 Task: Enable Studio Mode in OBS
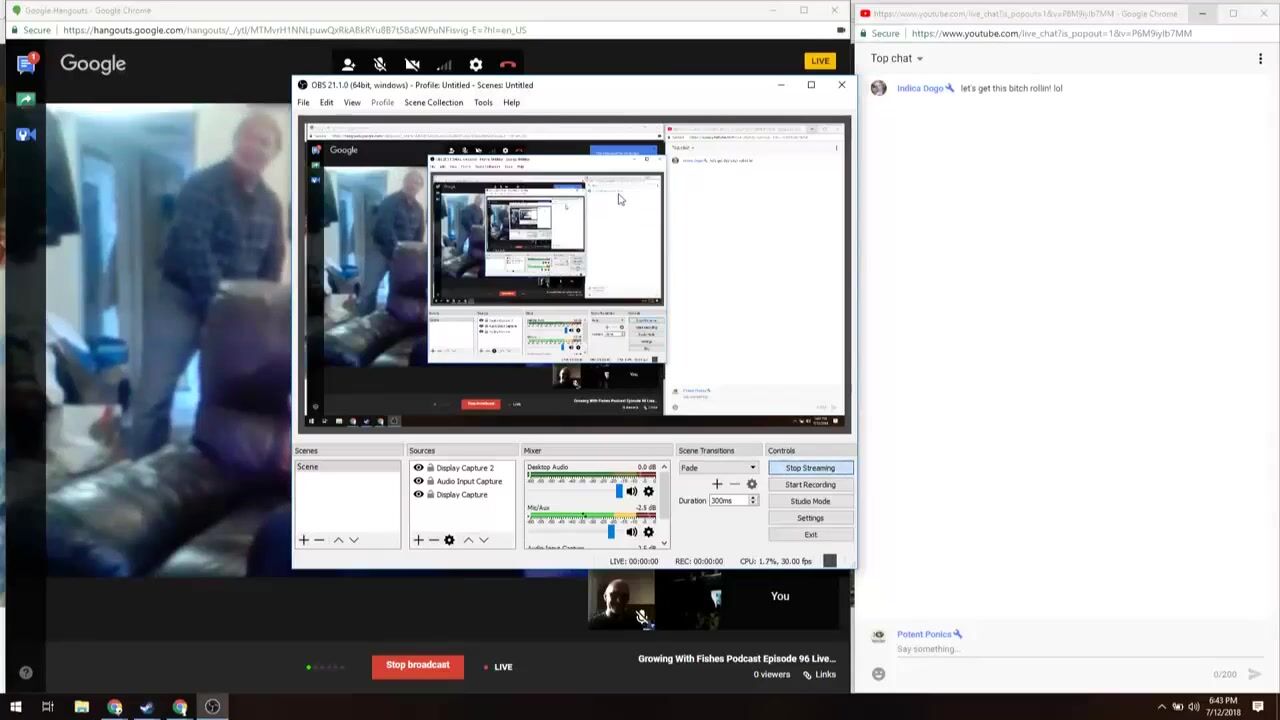pyautogui.click(x=810, y=501)
